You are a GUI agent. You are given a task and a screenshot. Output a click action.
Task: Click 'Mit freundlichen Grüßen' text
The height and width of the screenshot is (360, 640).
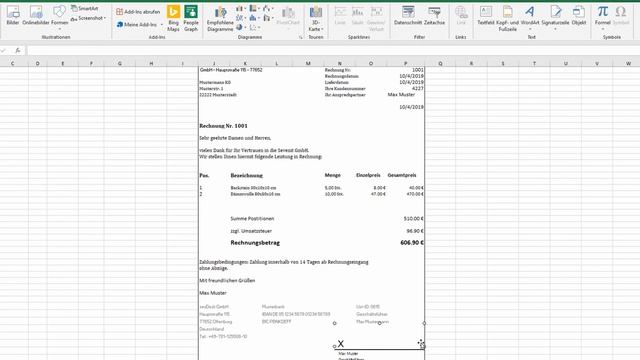(x=227, y=281)
